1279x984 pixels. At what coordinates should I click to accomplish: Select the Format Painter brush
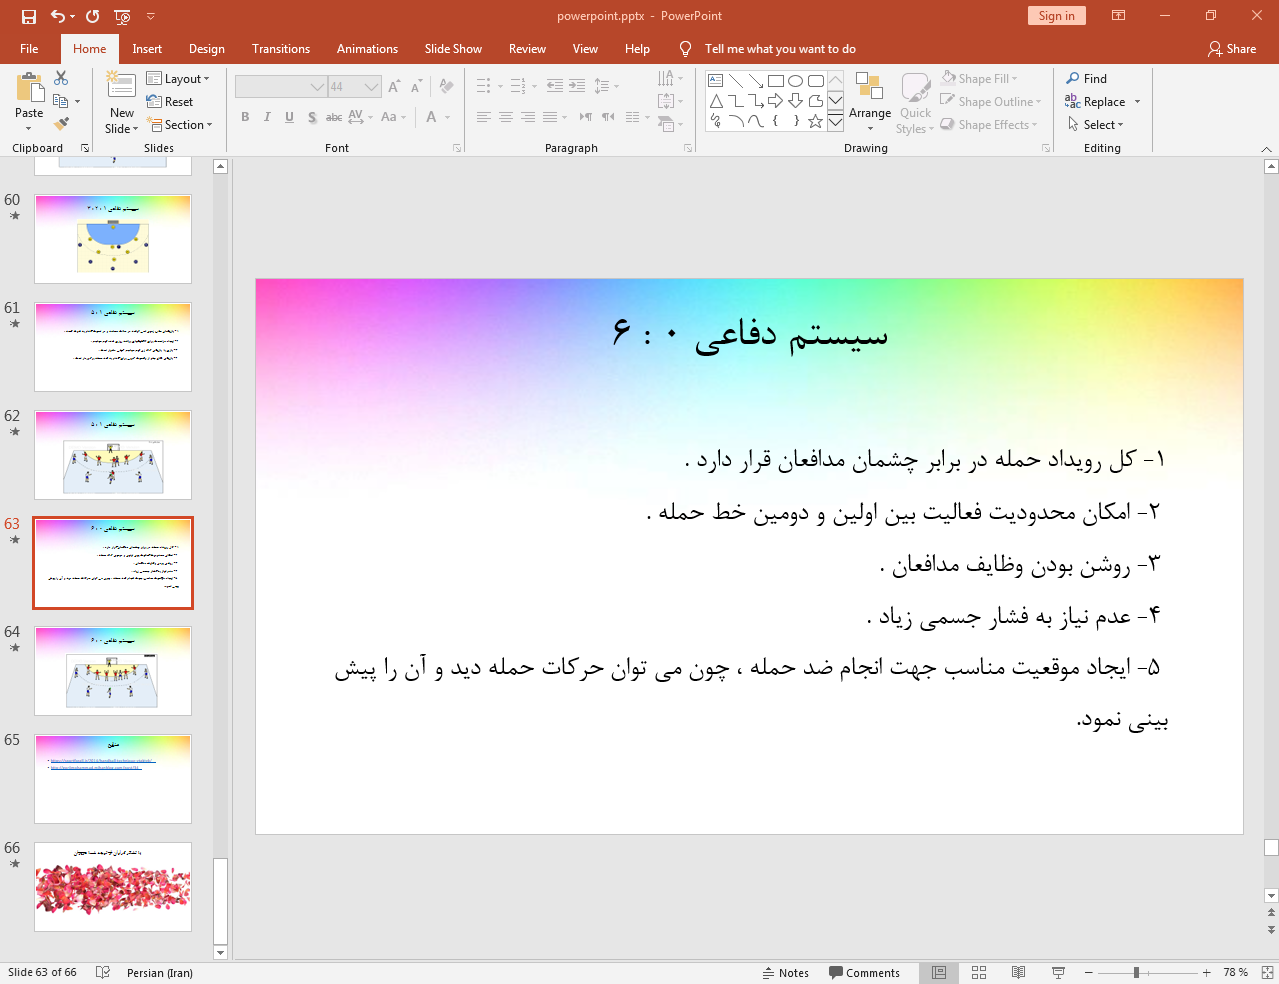(x=61, y=124)
